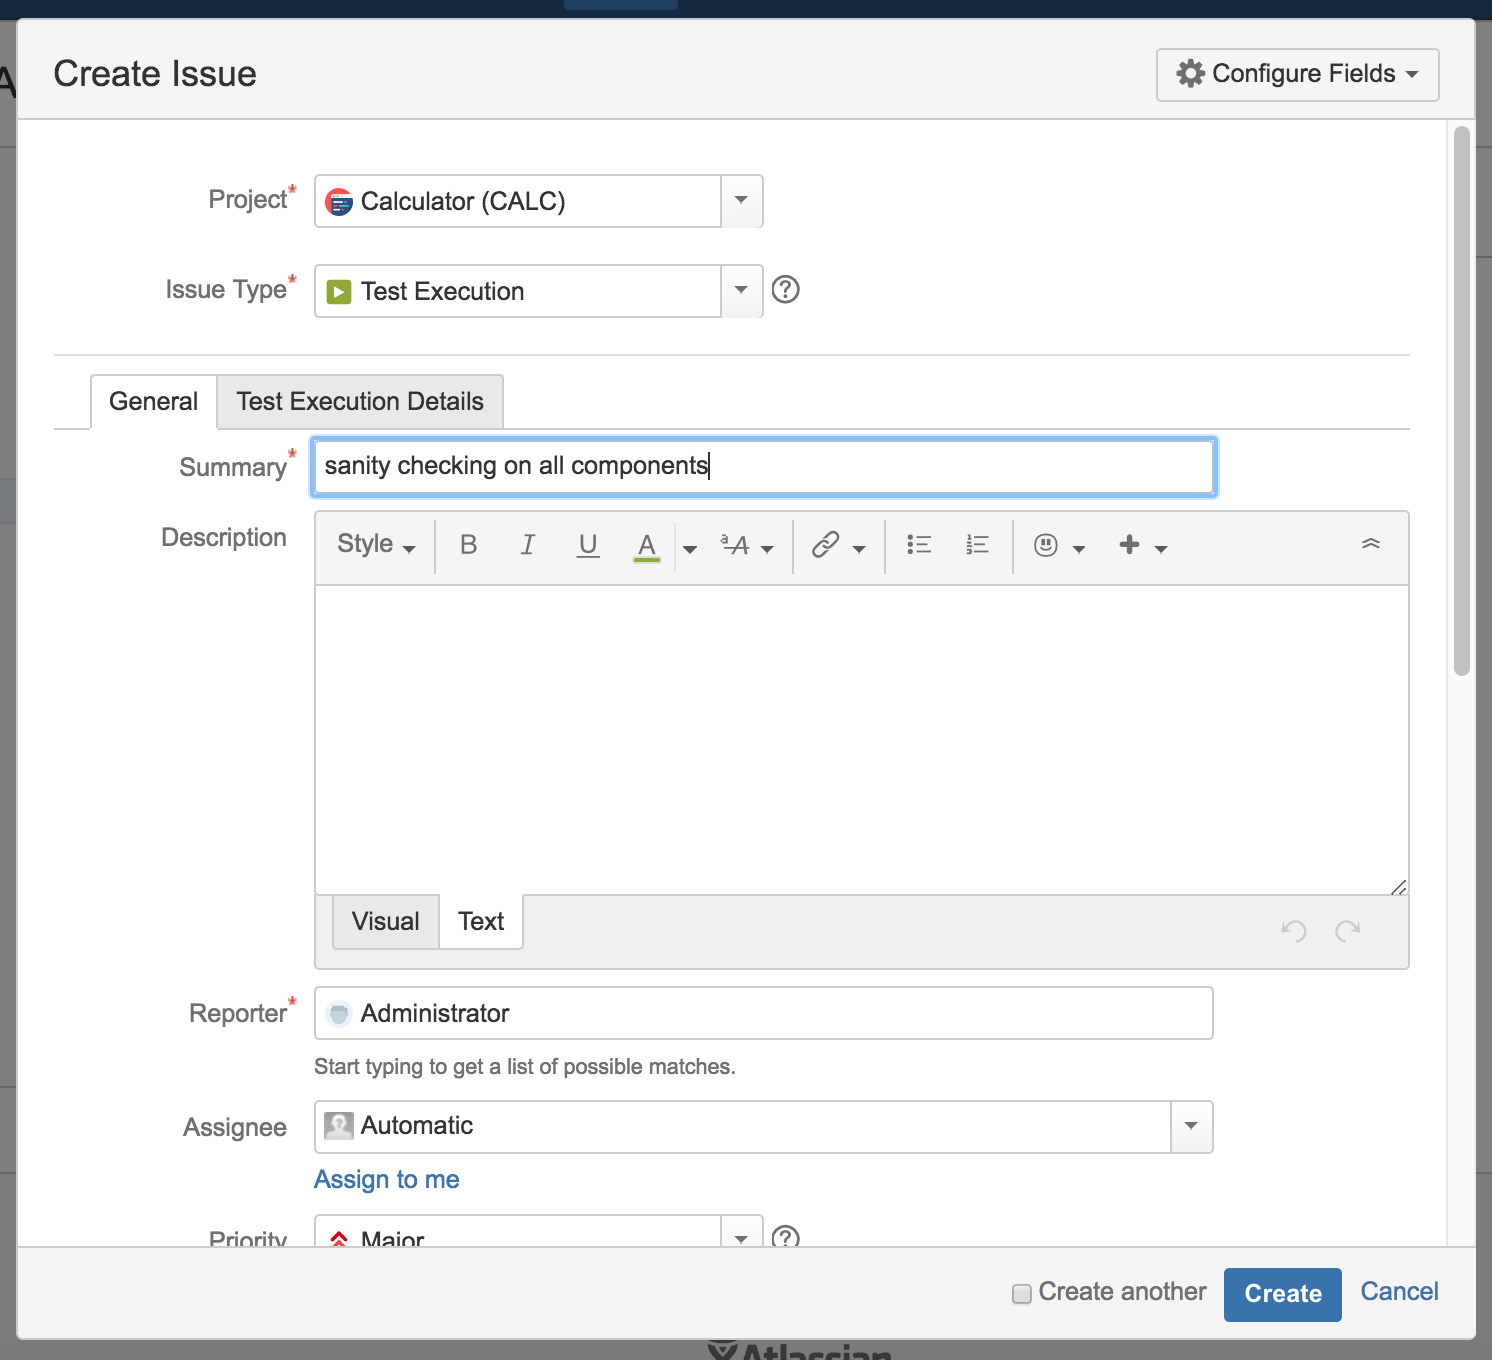Insert a numbered list
1492x1360 pixels.
coord(977,545)
